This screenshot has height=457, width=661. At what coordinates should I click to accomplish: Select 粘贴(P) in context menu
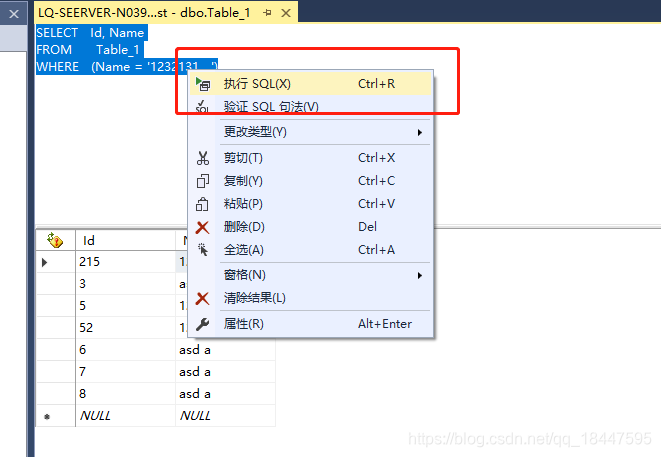[311, 204]
